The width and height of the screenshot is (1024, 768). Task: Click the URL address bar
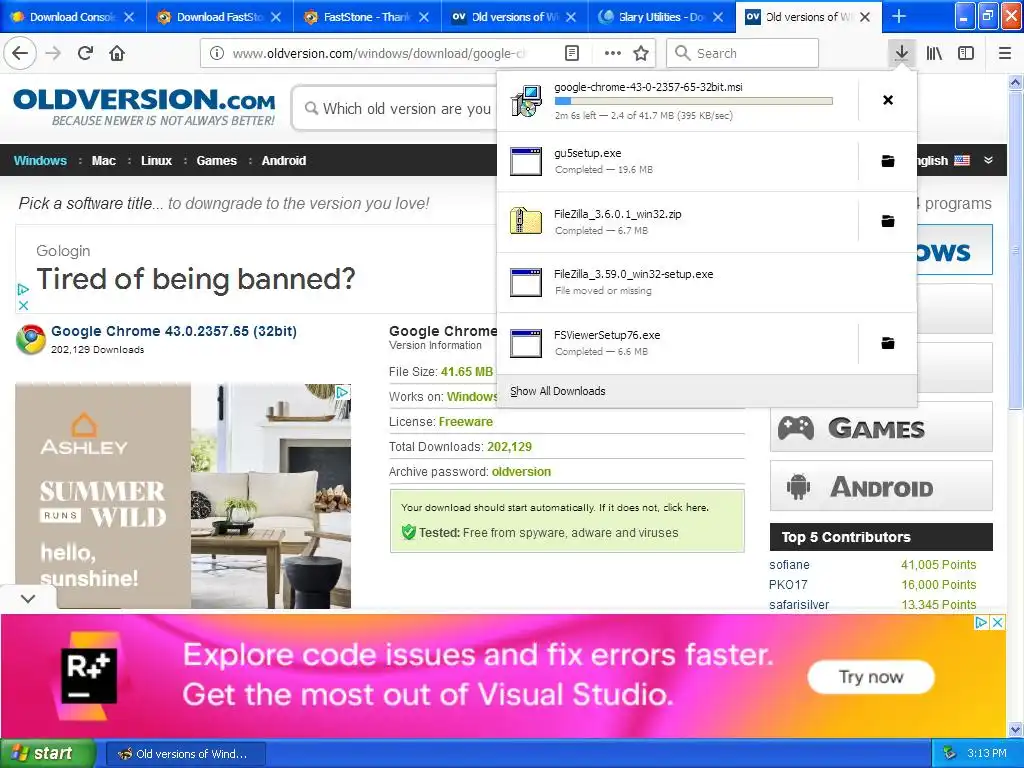click(379, 53)
